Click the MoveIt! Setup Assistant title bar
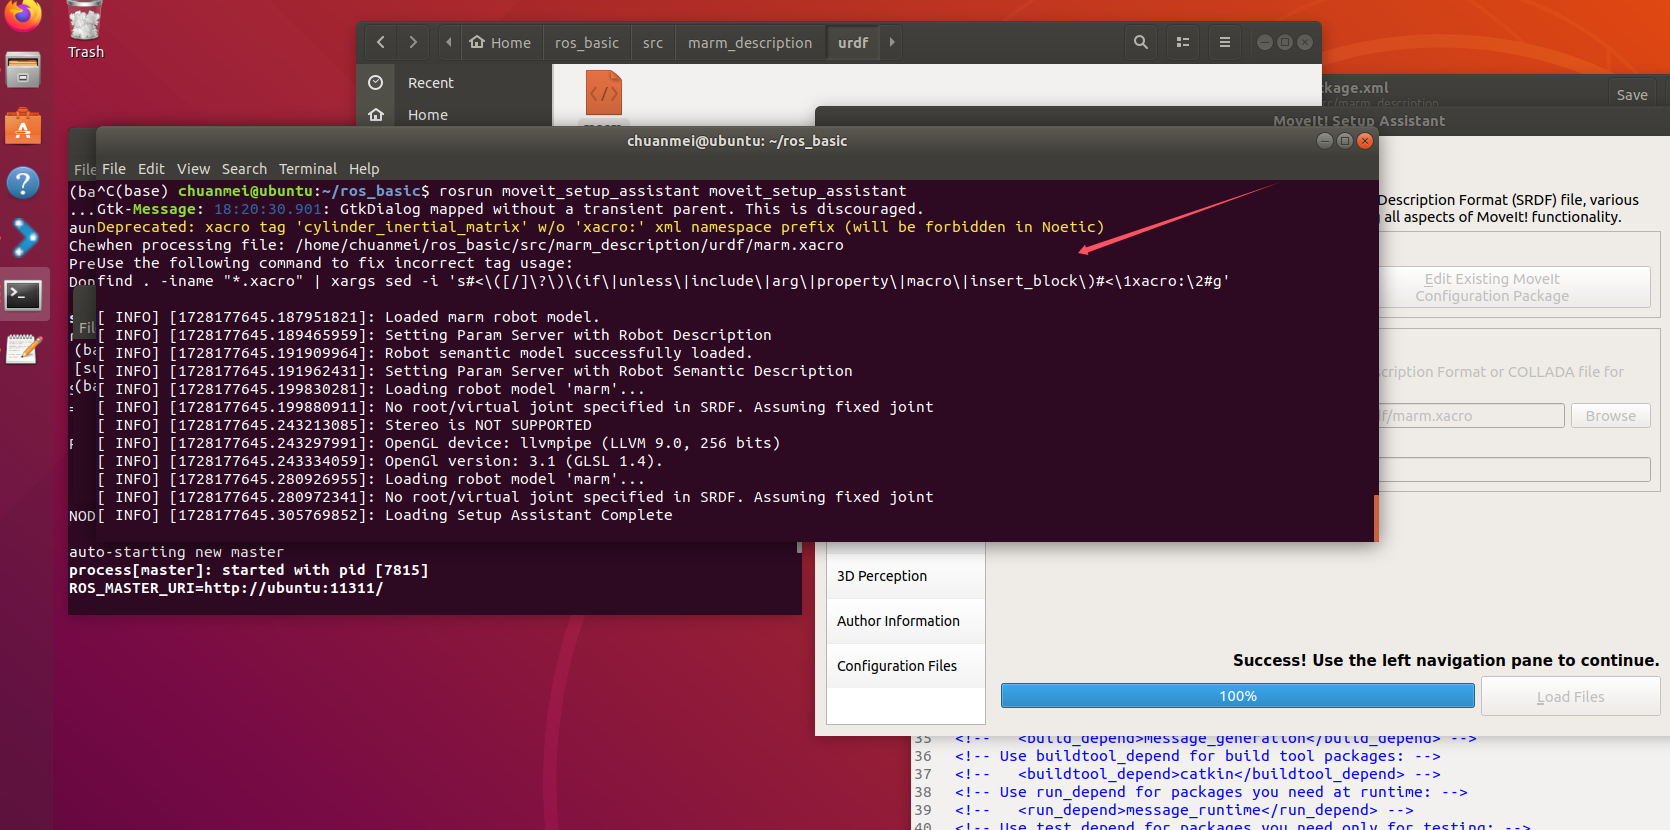The height and width of the screenshot is (830, 1670). point(1359,121)
